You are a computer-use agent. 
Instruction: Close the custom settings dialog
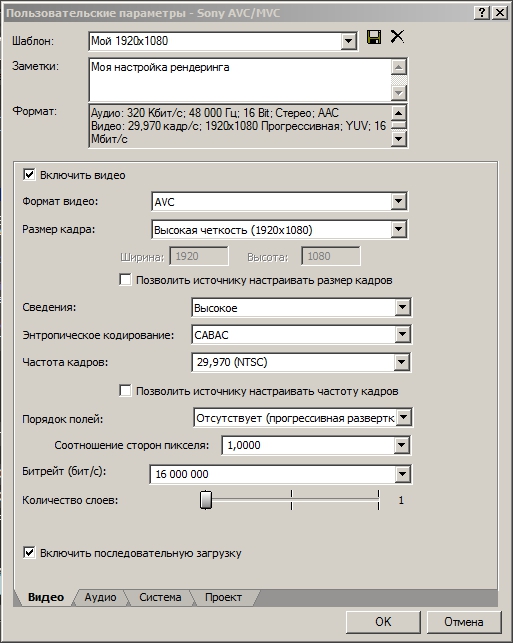(499, 13)
